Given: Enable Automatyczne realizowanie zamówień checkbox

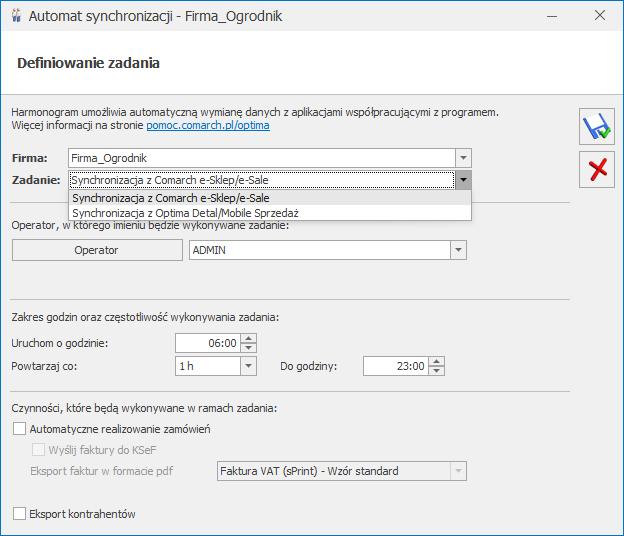Looking at the screenshot, I should tap(20, 429).
